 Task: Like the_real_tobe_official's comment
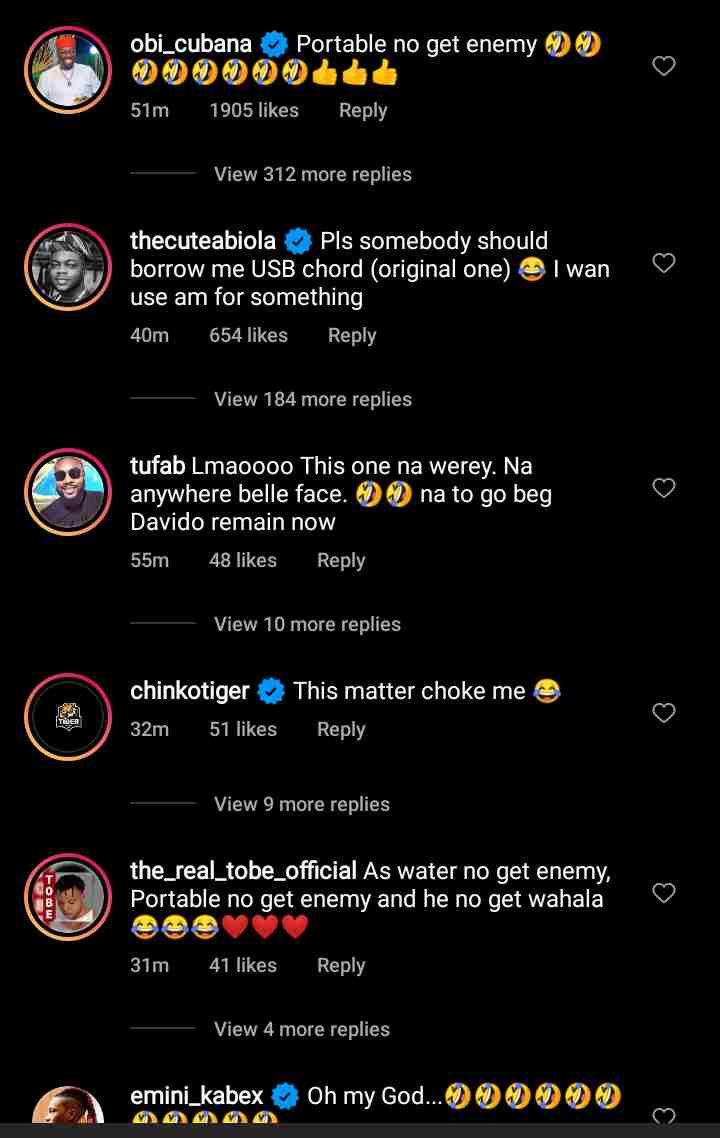pos(664,893)
